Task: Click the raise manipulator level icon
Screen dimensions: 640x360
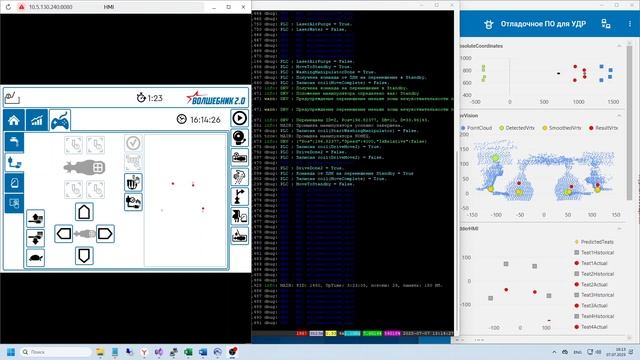Action: pos(36,218)
